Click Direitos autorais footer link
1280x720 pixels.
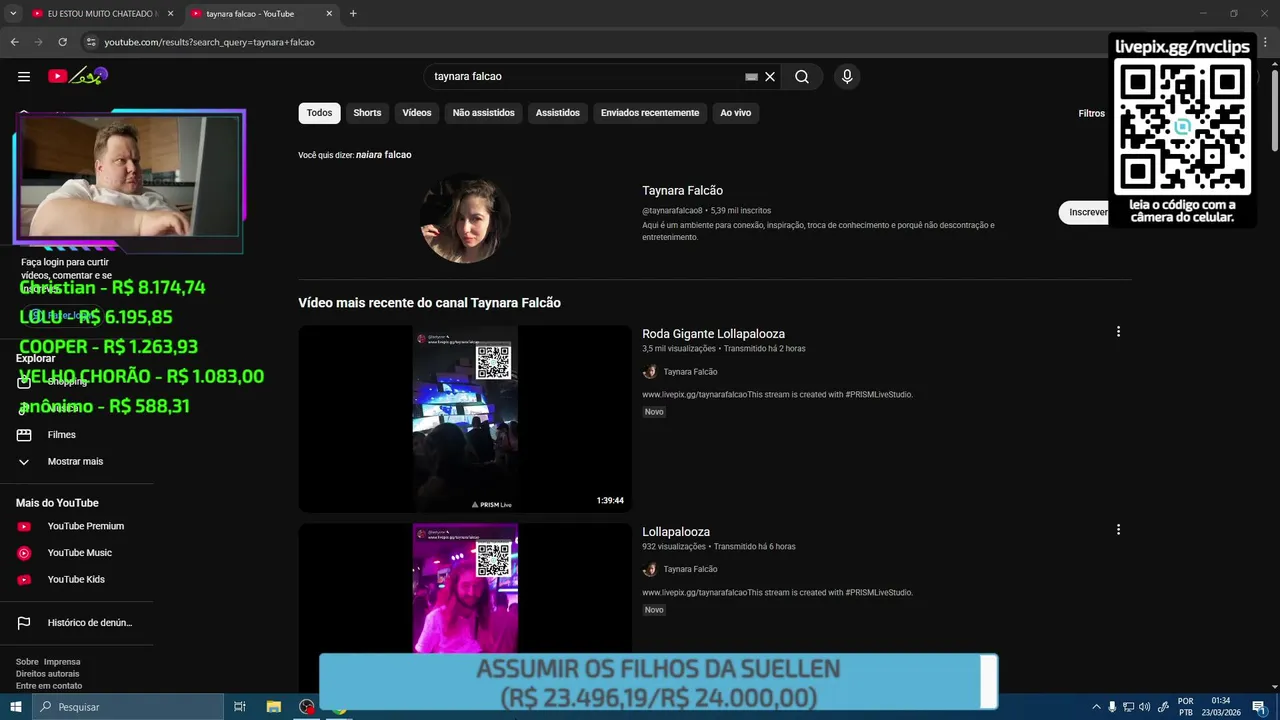tap(48, 674)
